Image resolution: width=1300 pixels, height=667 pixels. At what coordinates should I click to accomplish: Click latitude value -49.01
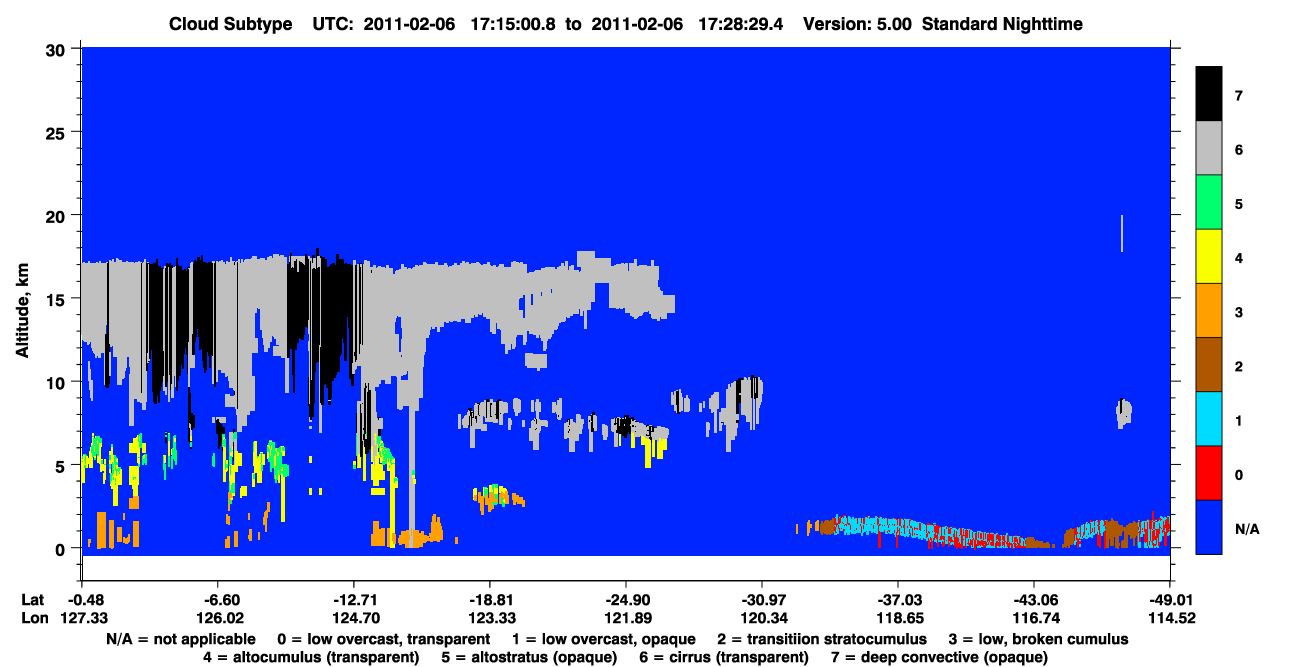click(1170, 599)
